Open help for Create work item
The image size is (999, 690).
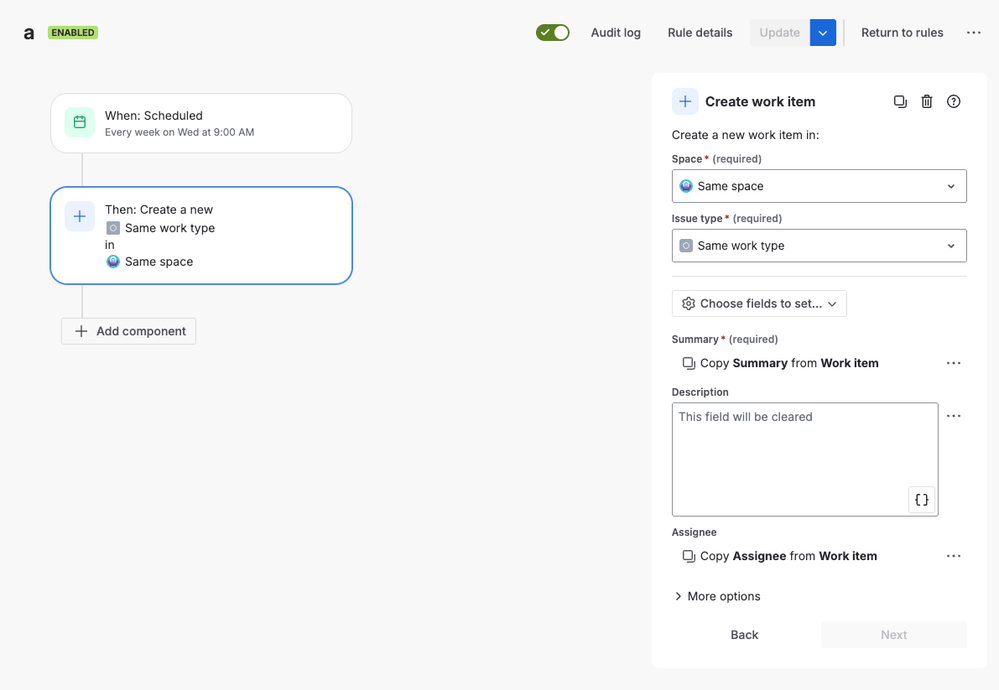coord(953,101)
